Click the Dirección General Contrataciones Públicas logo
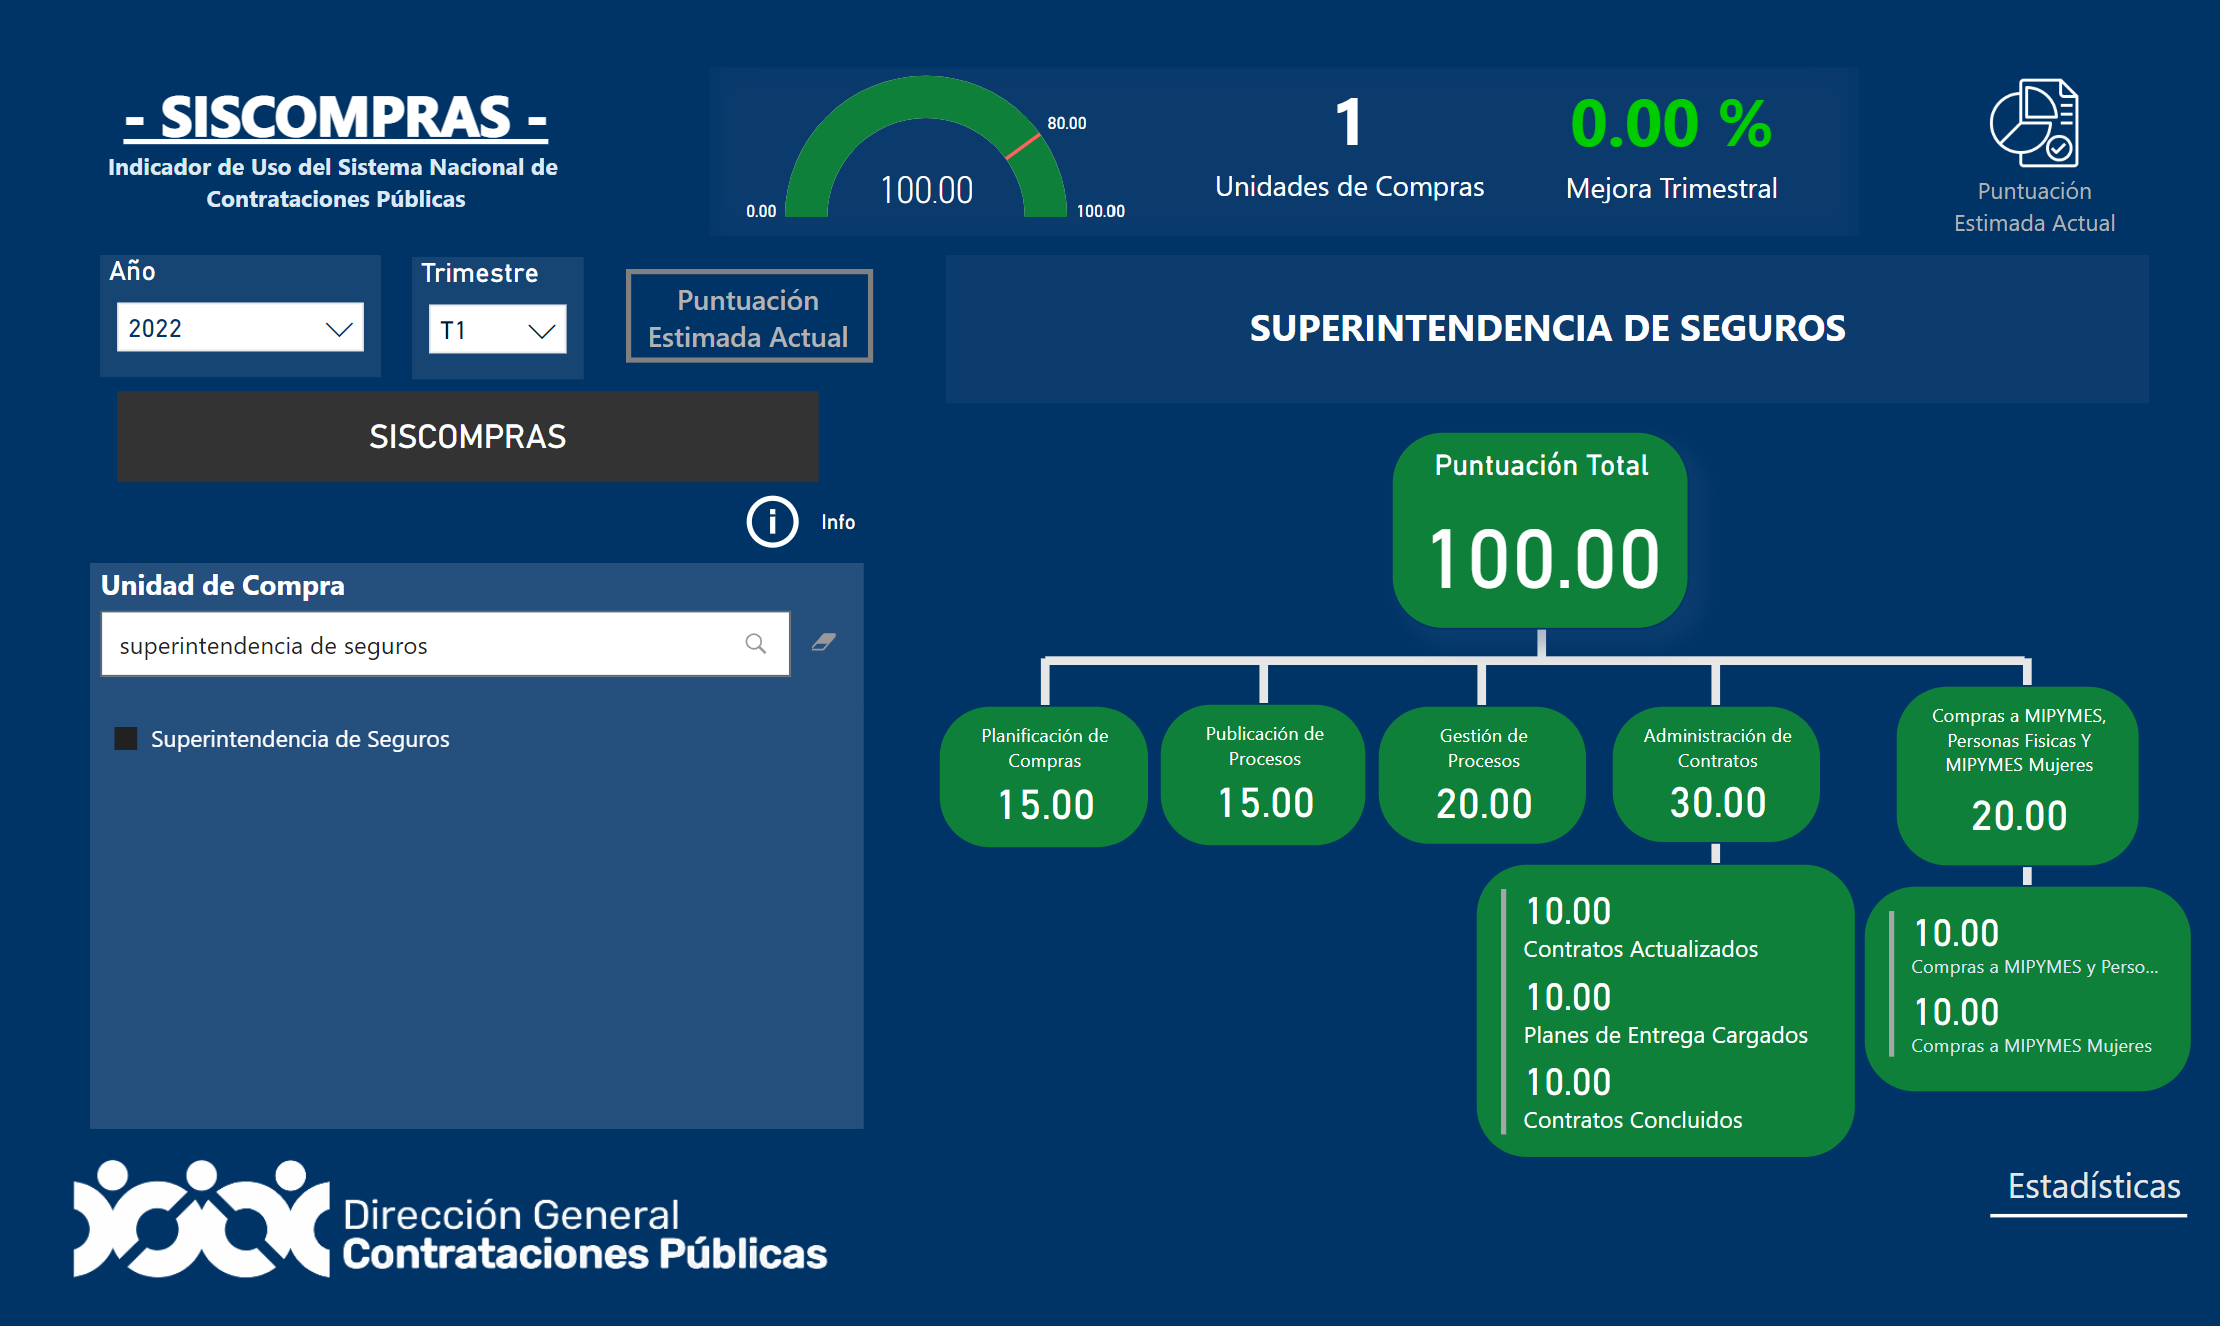Image resolution: width=2220 pixels, height=1326 pixels. pyautogui.click(x=450, y=1219)
